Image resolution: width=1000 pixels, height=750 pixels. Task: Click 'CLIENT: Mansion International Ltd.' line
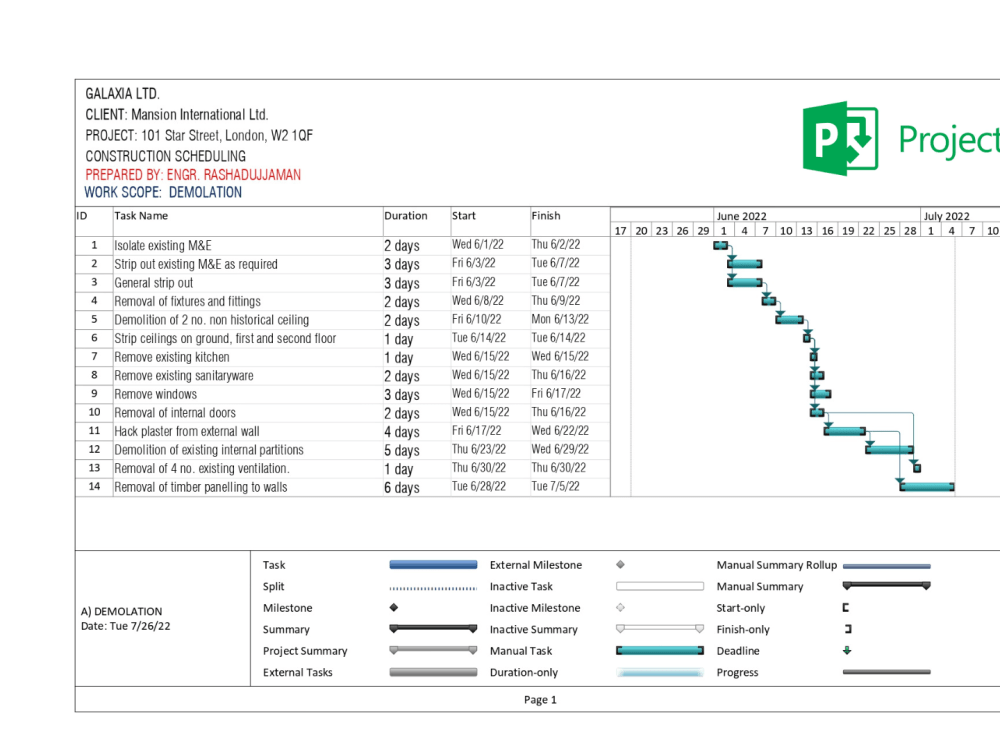pos(177,115)
